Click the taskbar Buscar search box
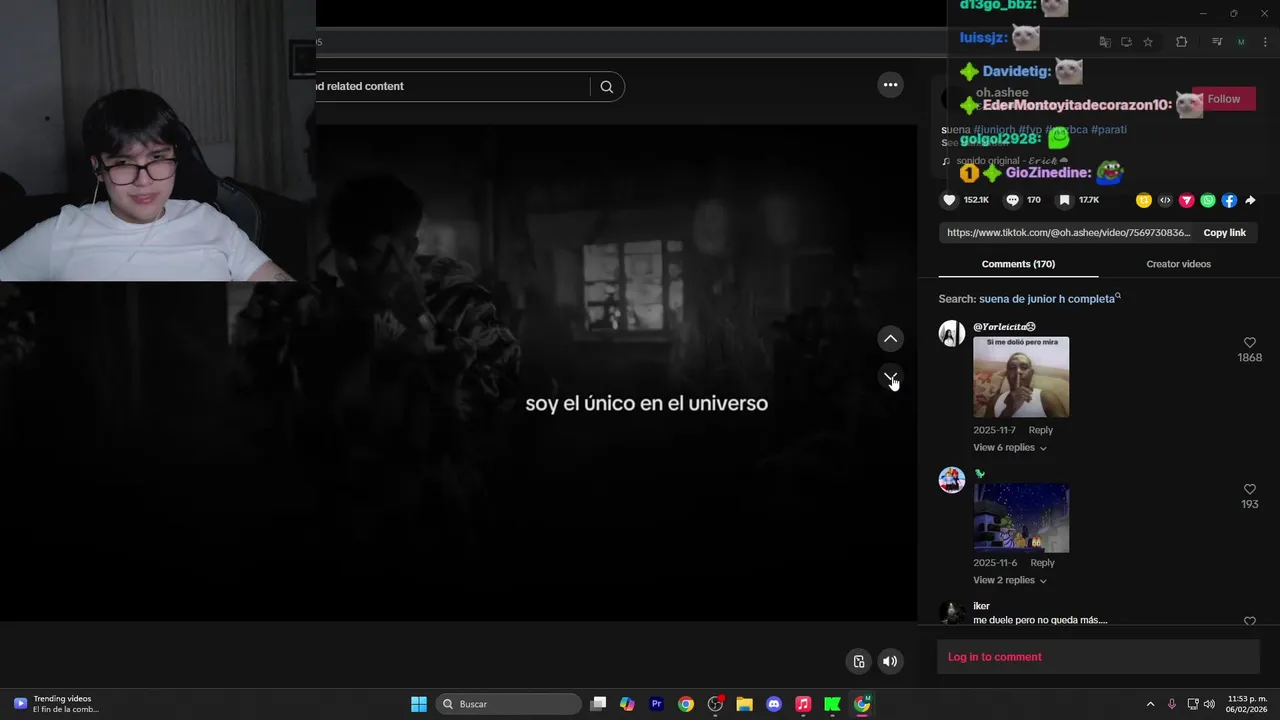 pyautogui.click(x=509, y=704)
